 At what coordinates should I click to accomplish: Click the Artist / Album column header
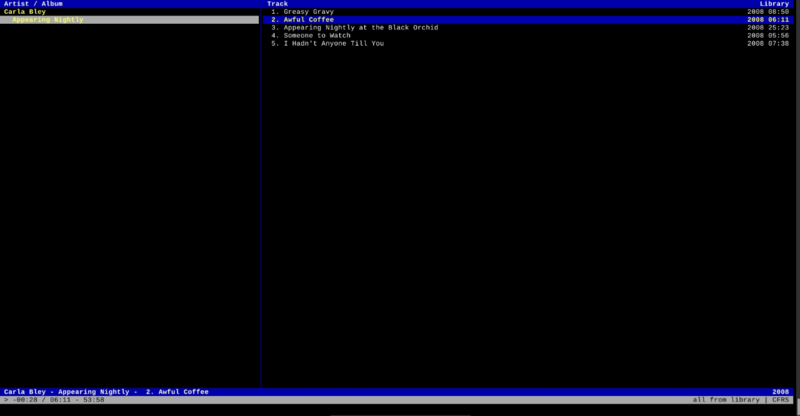[x=33, y=4]
